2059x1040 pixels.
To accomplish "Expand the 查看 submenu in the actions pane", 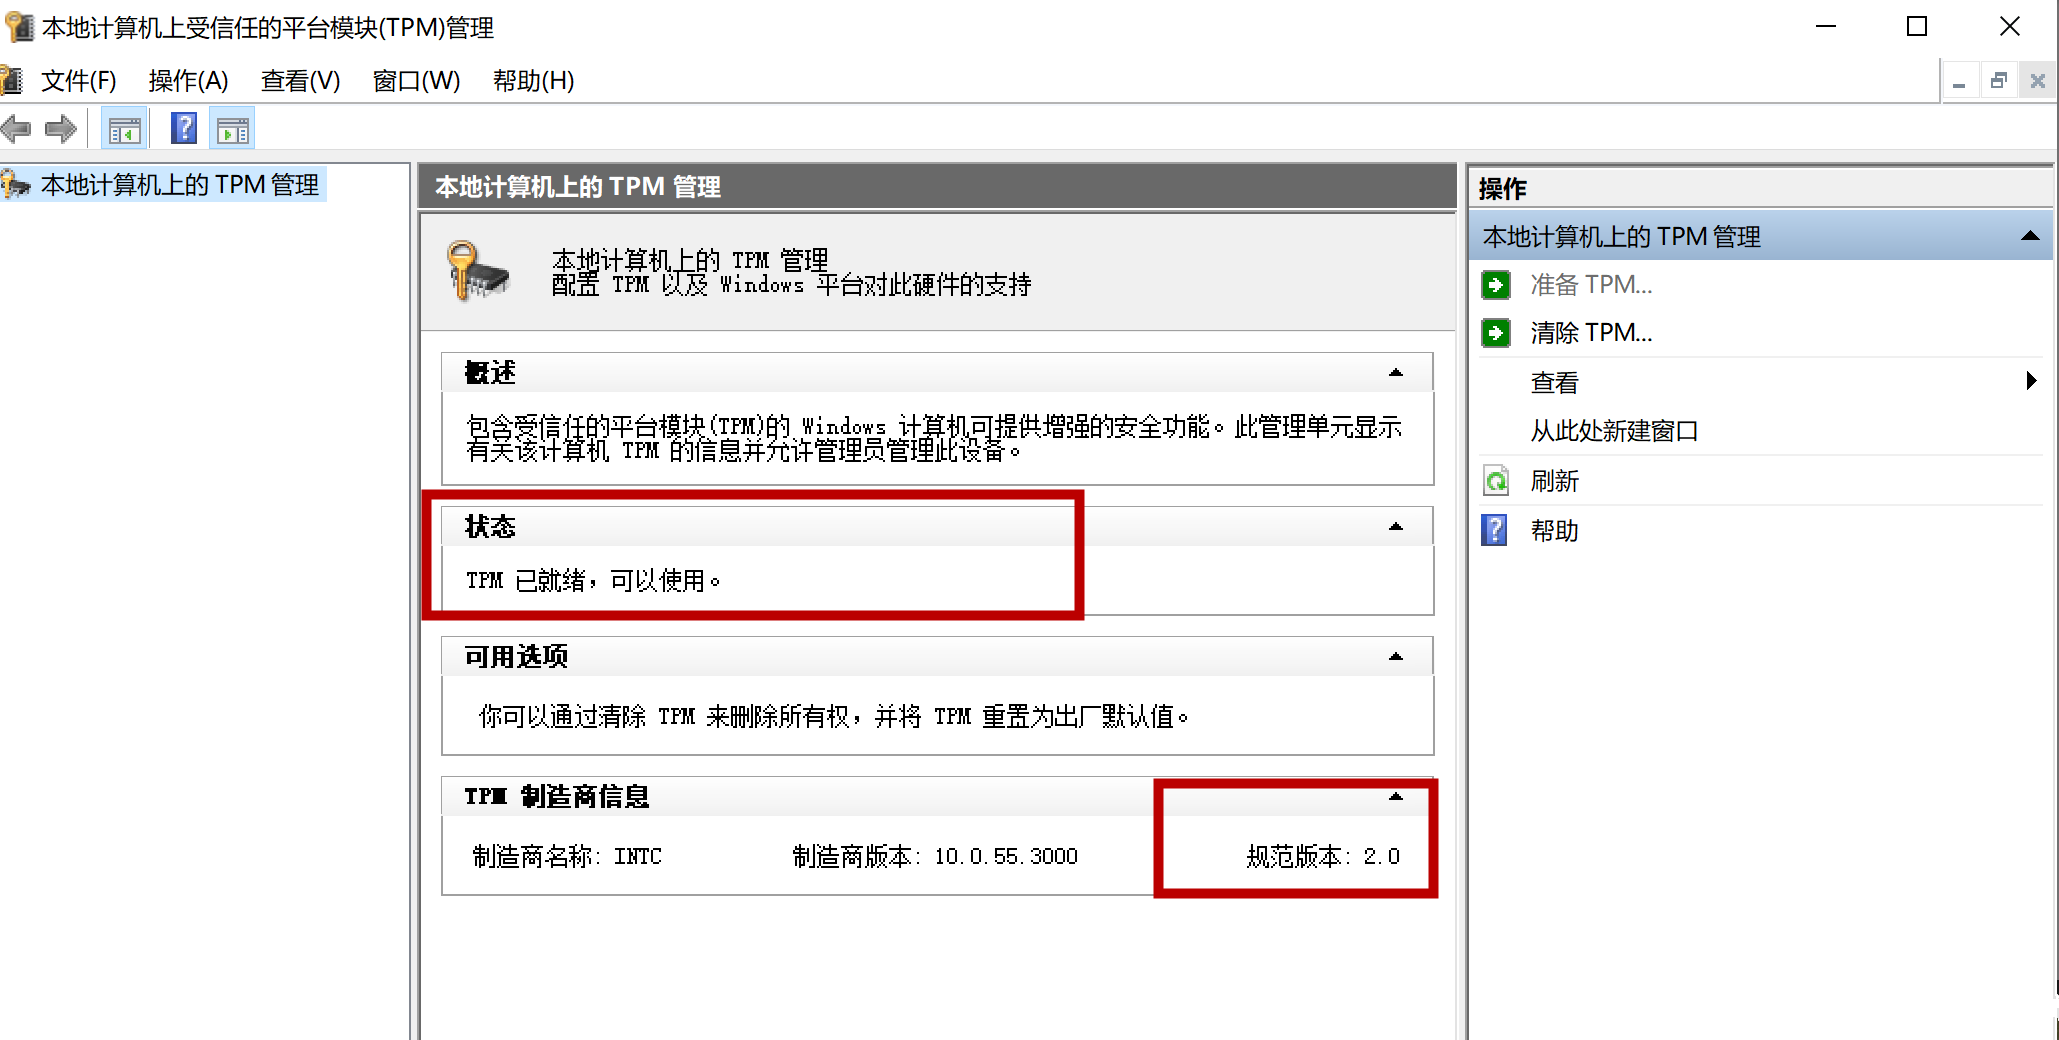I will click(x=2031, y=381).
